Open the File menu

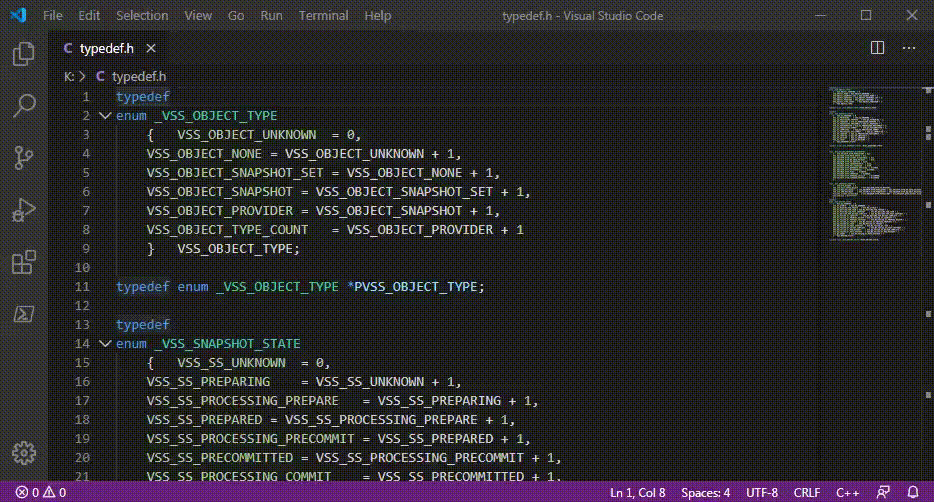(x=52, y=15)
